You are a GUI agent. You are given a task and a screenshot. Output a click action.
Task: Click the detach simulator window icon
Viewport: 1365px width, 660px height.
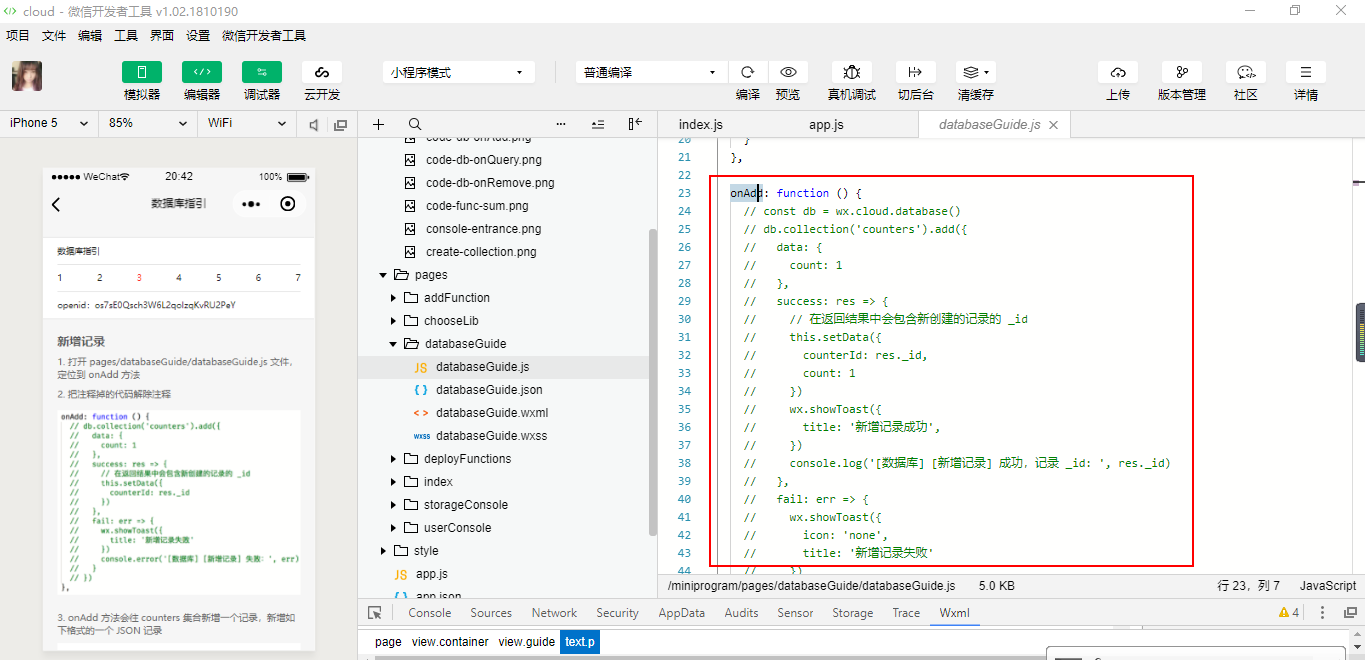click(340, 124)
